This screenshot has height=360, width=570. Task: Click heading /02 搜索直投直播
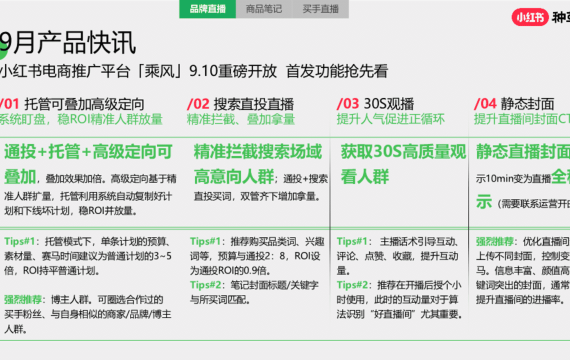[240, 104]
